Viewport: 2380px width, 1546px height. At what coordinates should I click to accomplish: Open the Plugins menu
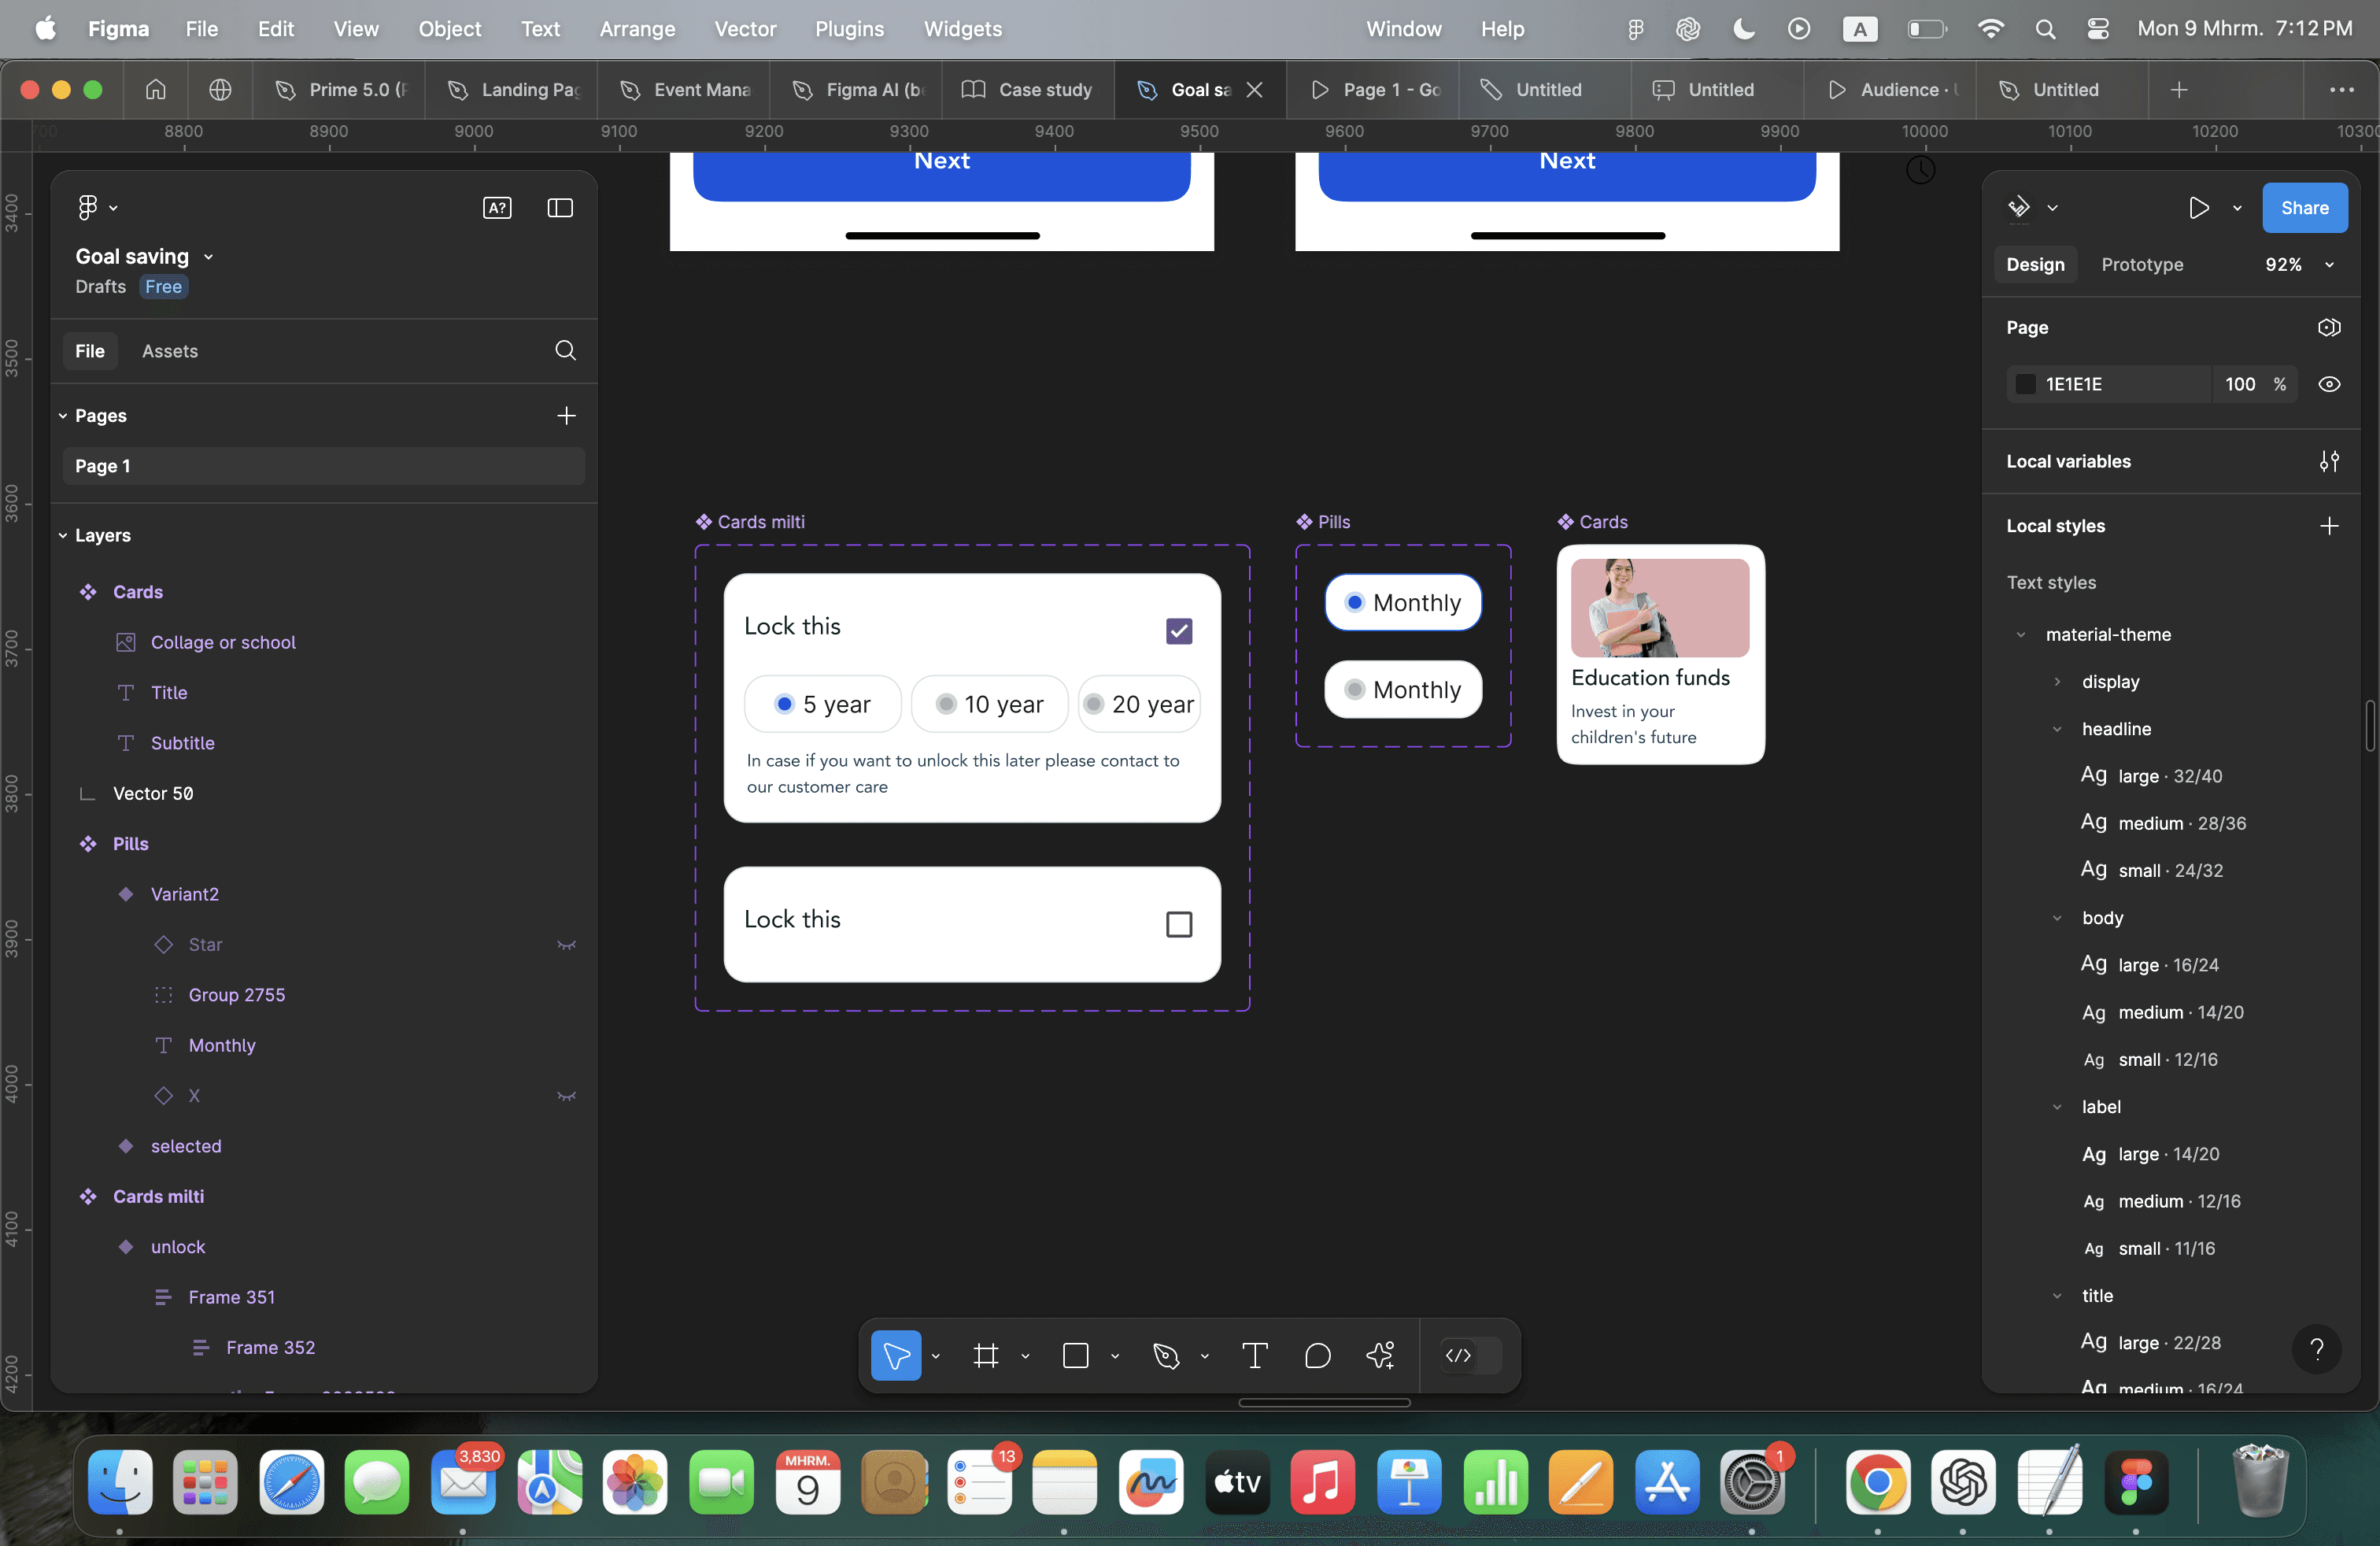848,29
